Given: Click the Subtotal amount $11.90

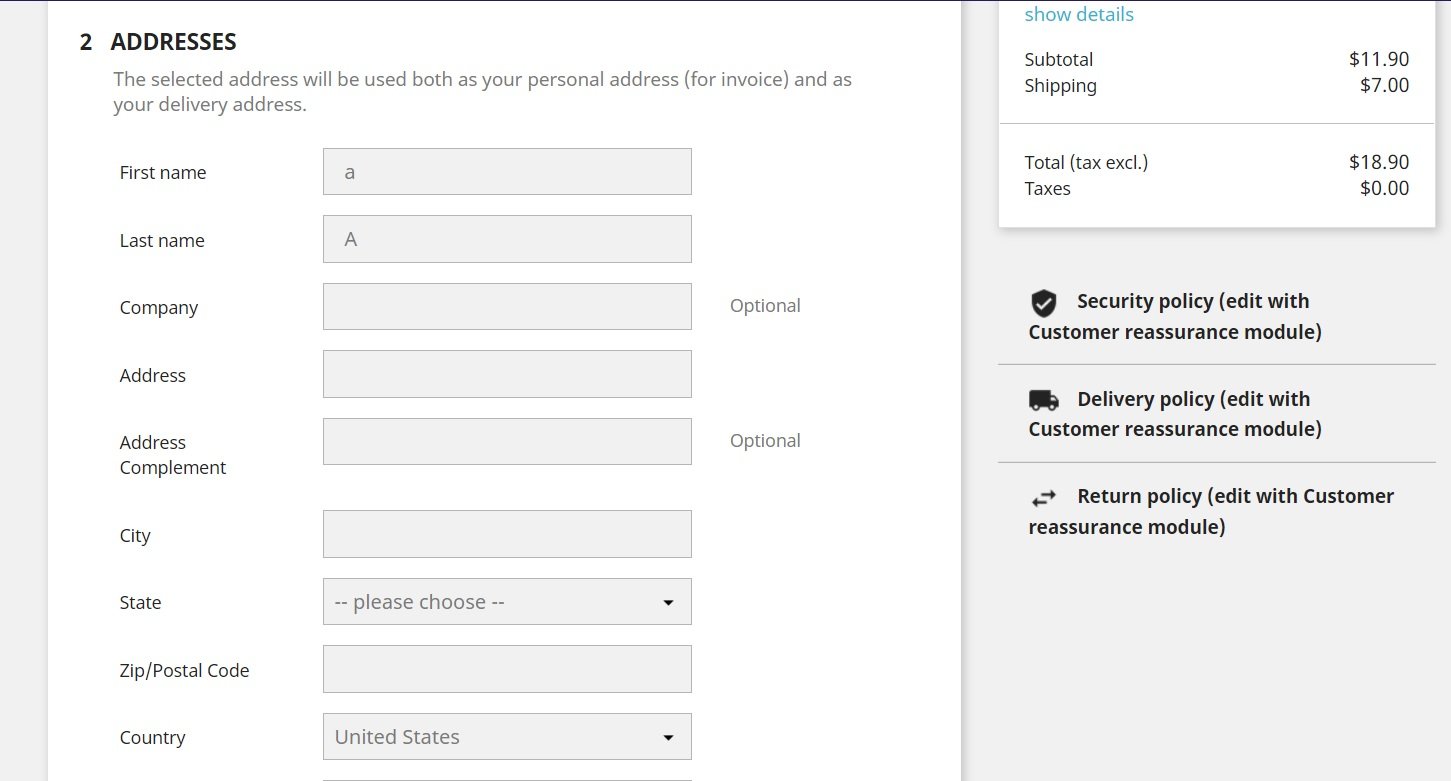Looking at the screenshot, I should (x=1378, y=59).
